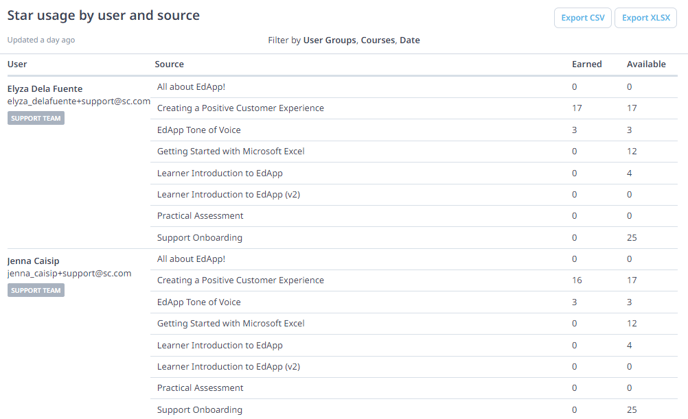
Task: Click the Export XLSX button
Action: (645, 18)
